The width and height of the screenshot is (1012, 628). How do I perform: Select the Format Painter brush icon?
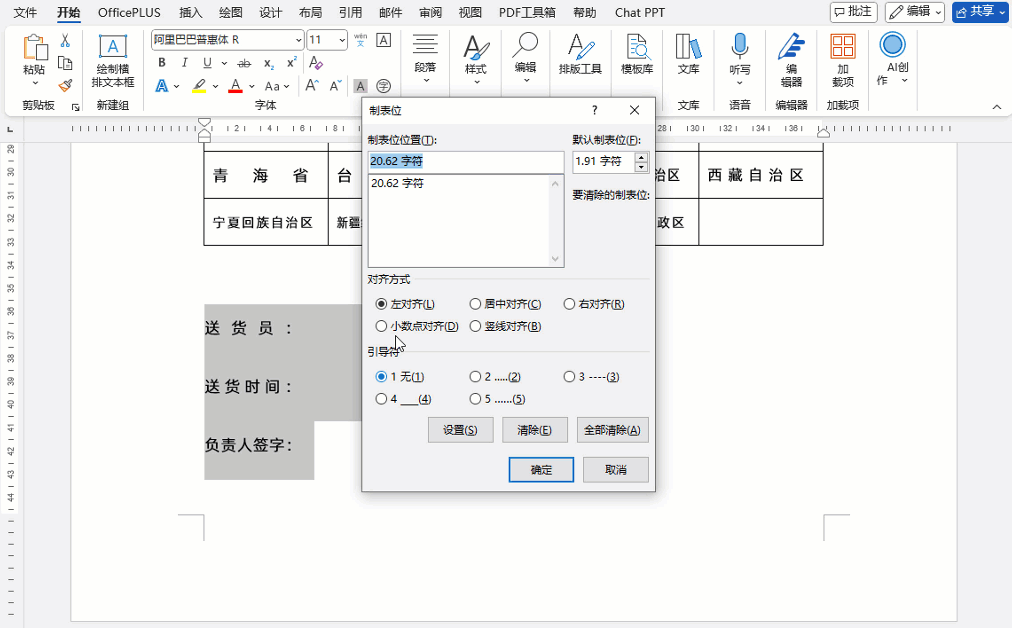click(x=65, y=85)
